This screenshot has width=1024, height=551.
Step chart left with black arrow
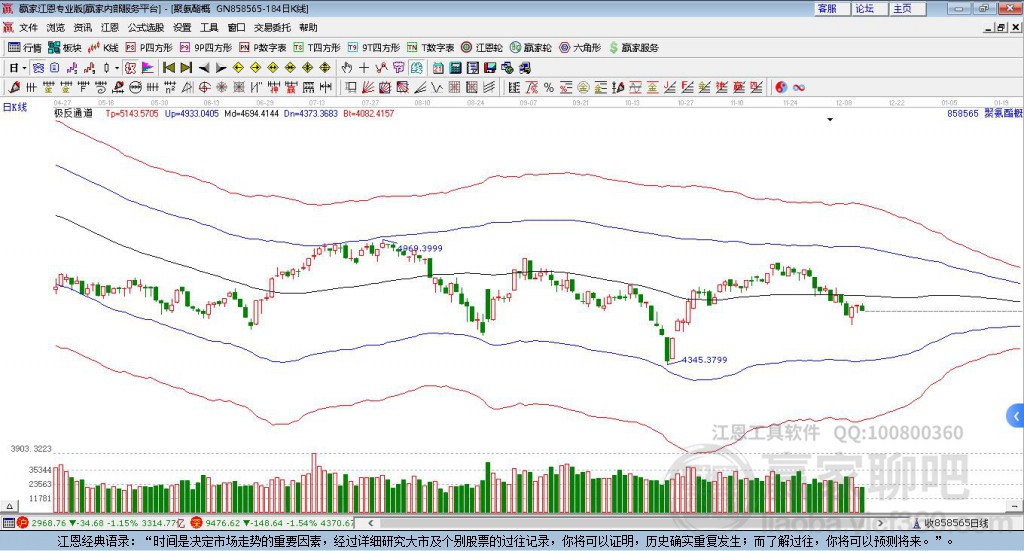point(204,68)
